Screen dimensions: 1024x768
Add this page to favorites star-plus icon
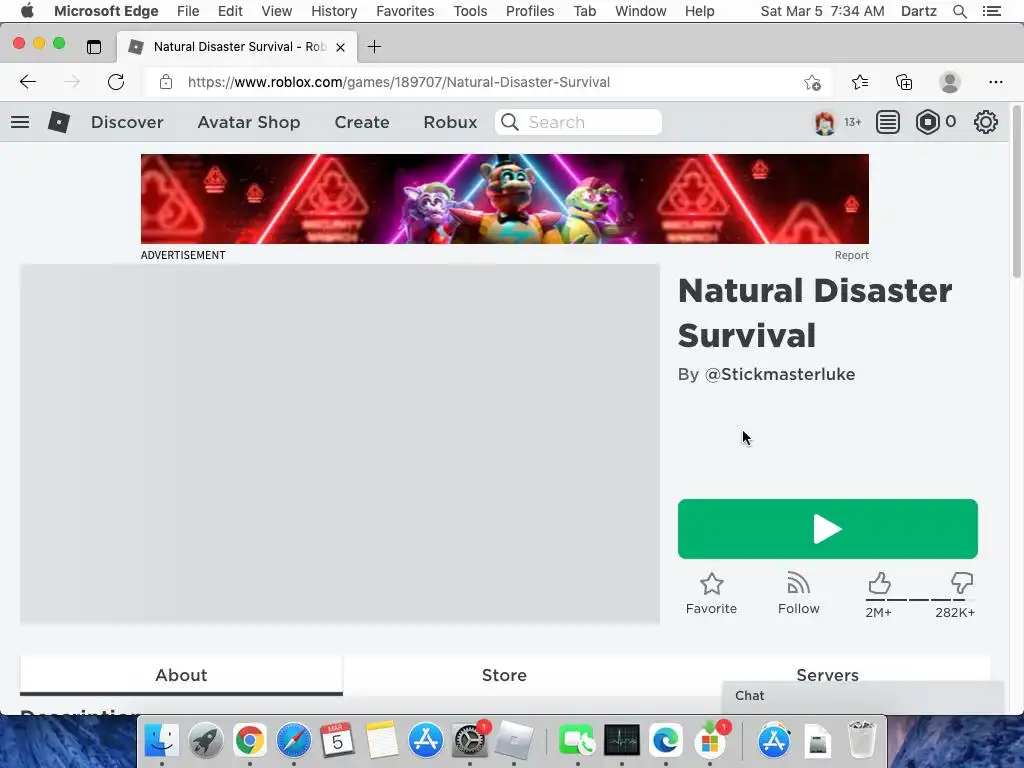coord(812,82)
